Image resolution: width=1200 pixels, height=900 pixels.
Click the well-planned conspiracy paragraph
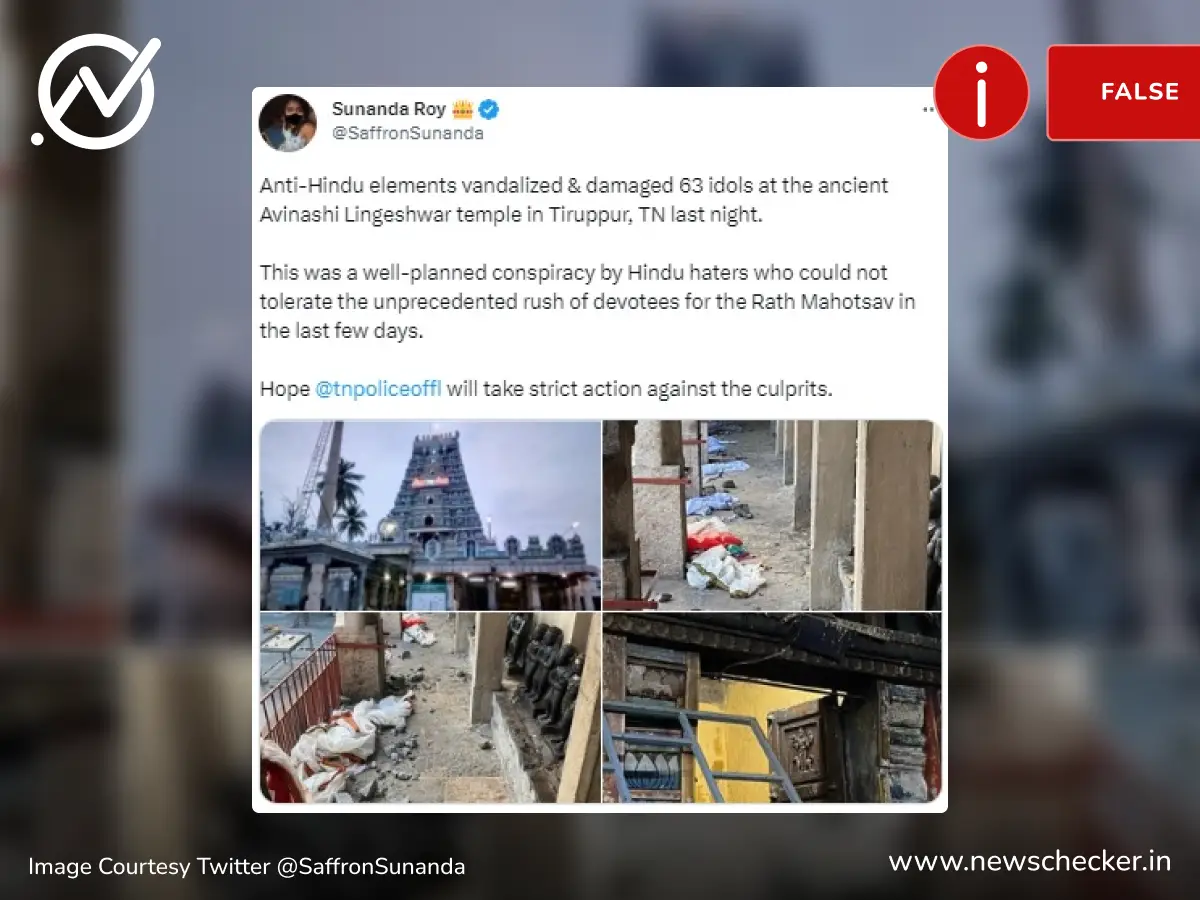[588, 301]
